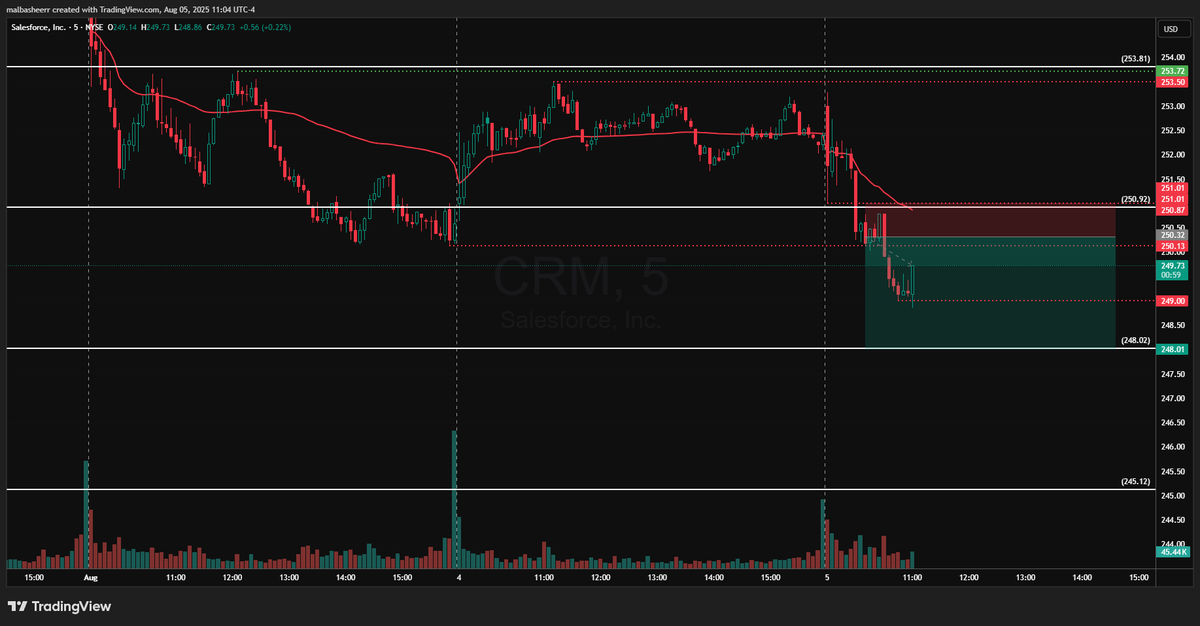
Task: Select the green profit zone of short position
Action: click(x=990, y=292)
